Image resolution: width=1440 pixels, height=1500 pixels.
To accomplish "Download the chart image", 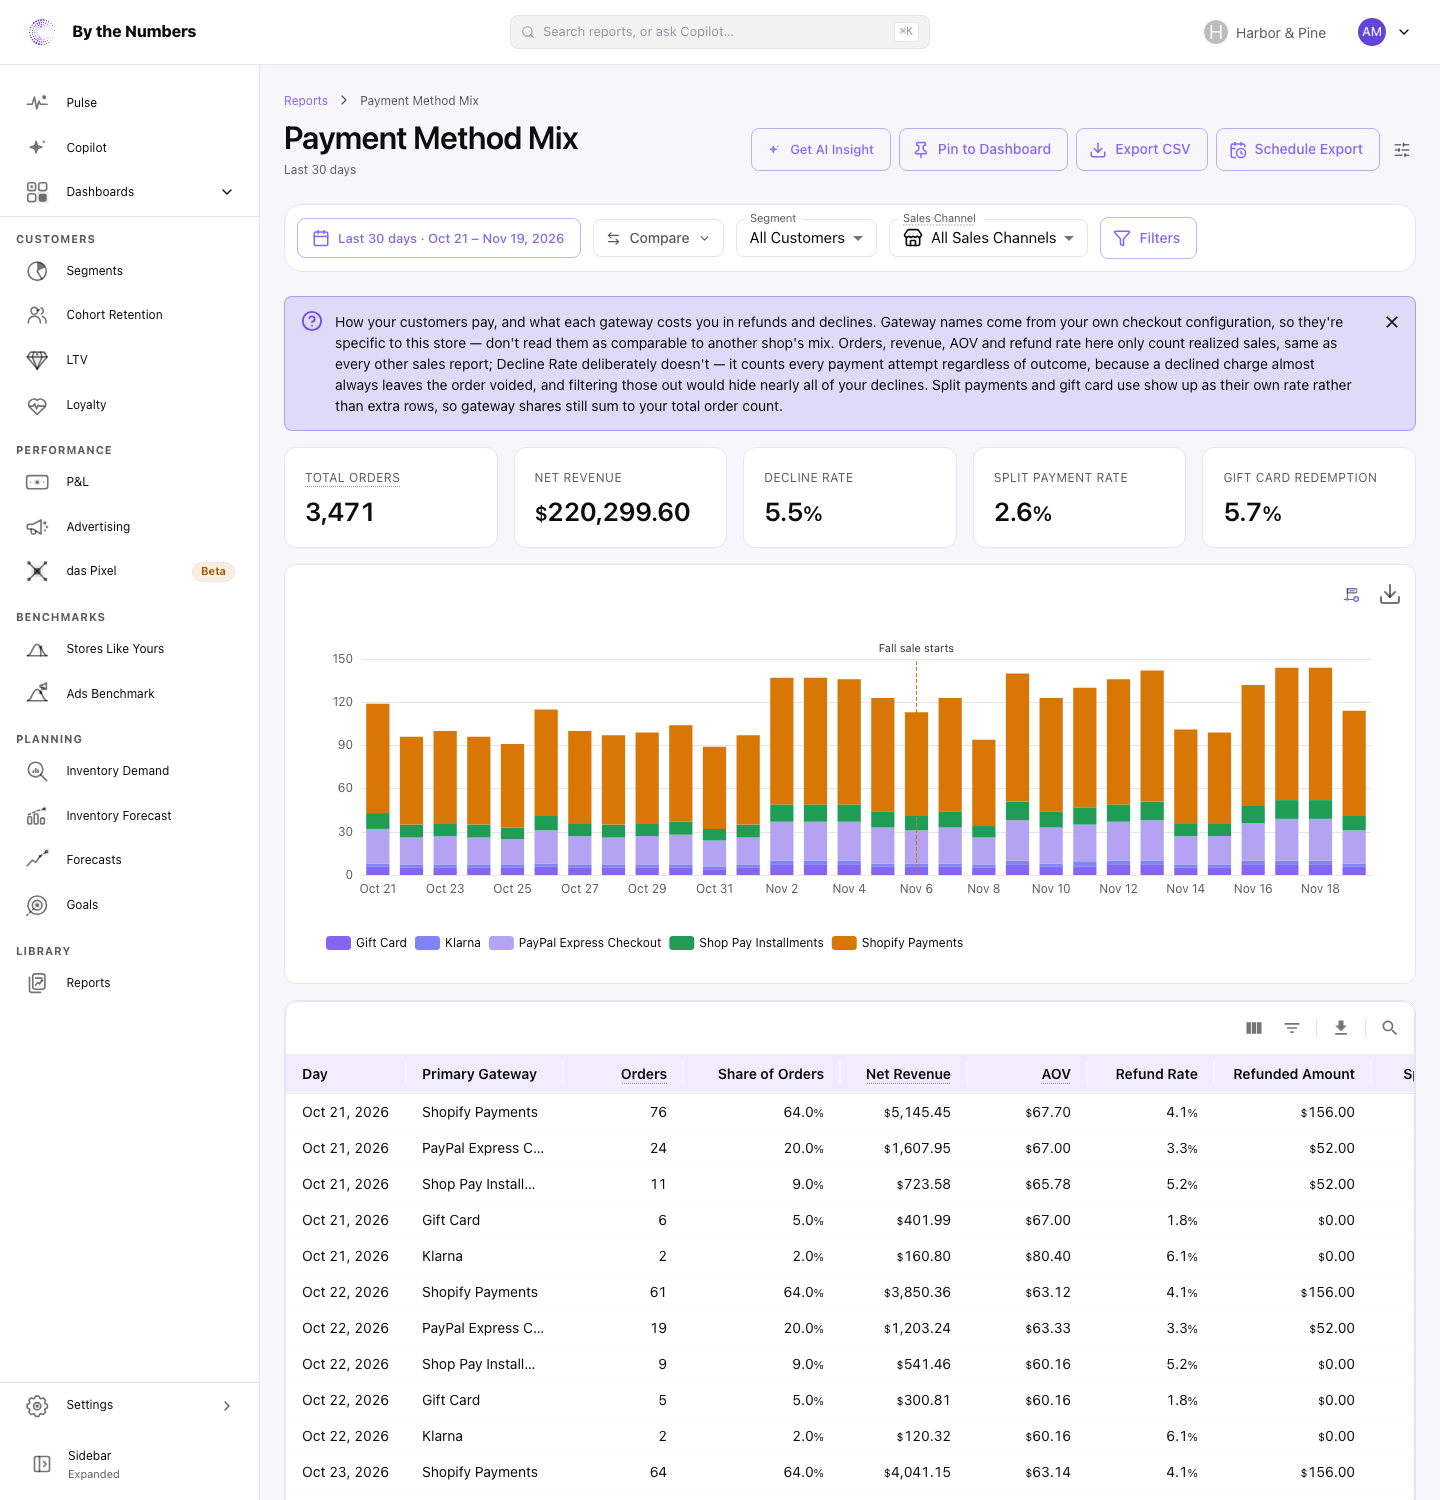I will click(1390, 595).
